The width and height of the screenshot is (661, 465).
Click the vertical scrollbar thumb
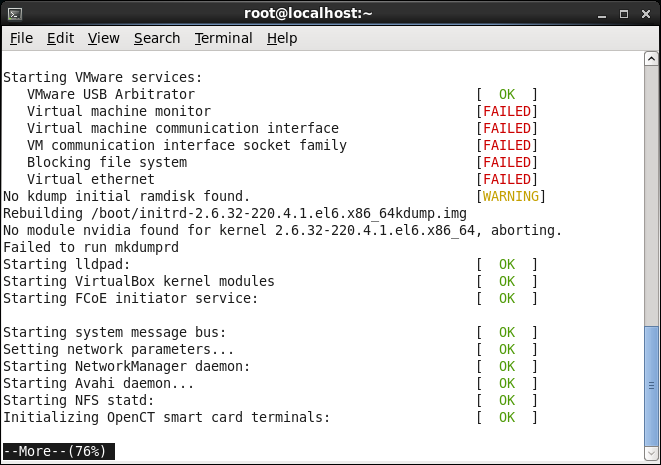pos(652,384)
